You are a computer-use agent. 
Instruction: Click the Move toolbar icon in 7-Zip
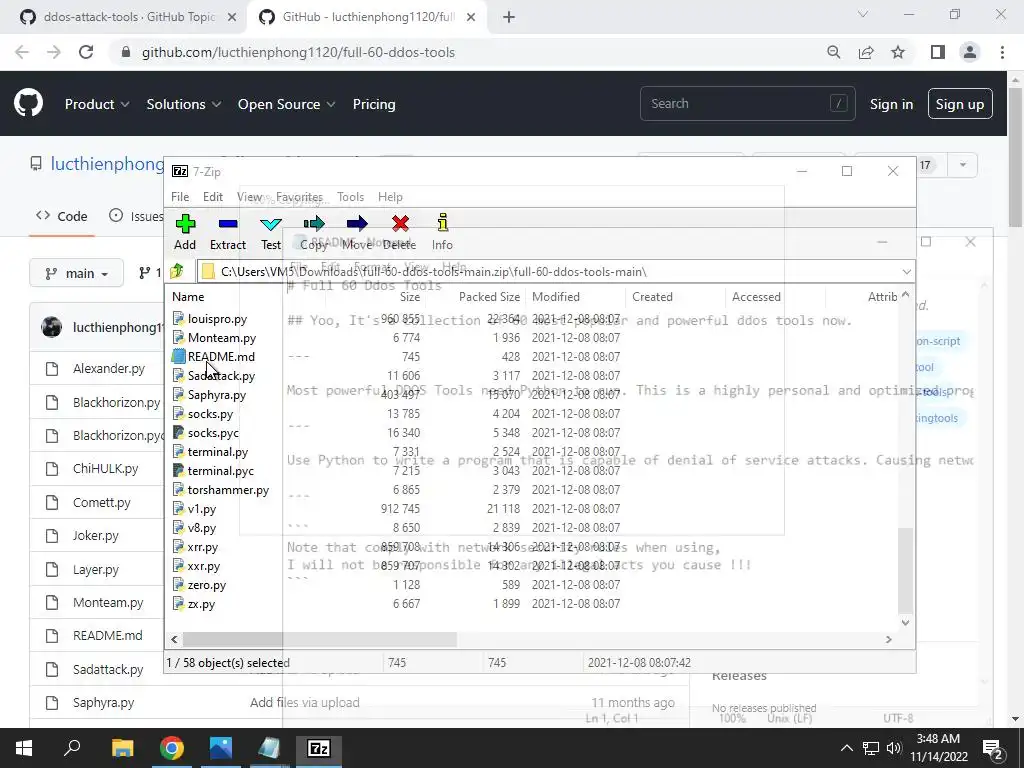(x=357, y=232)
